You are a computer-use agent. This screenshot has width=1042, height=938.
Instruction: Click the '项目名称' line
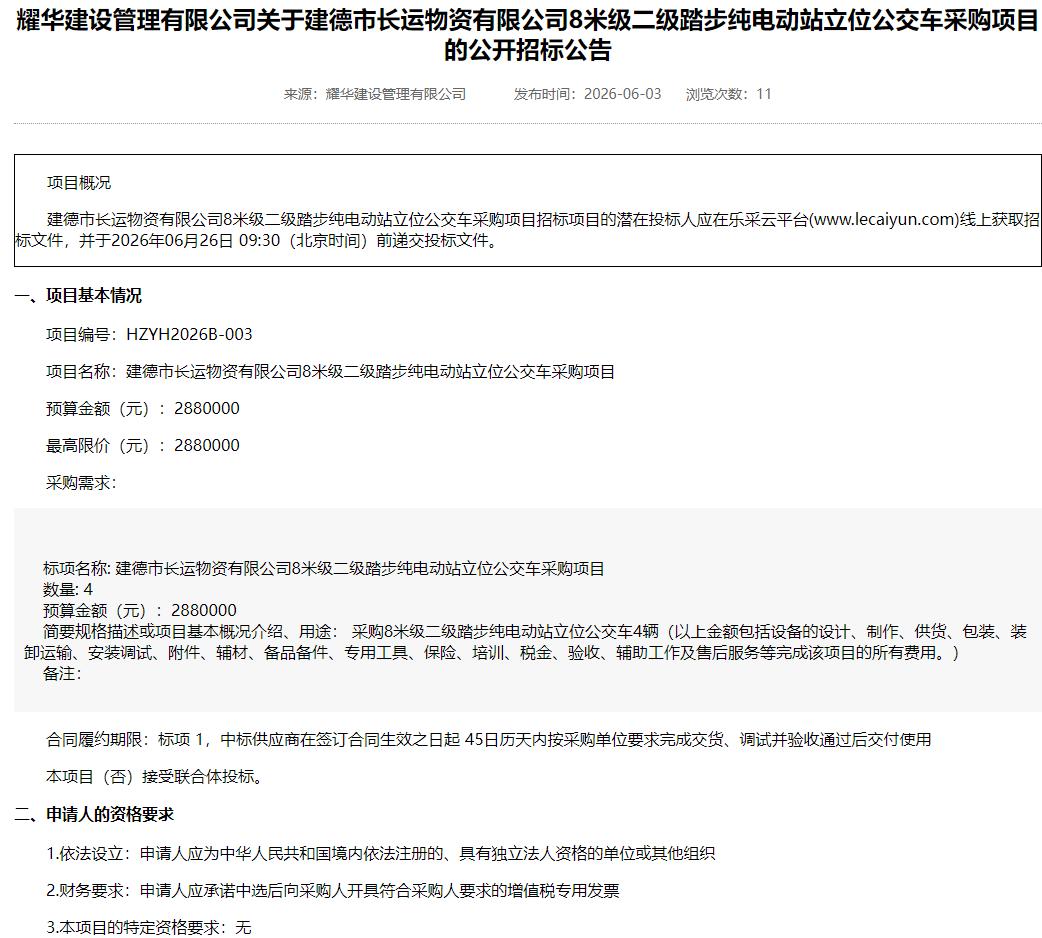tap(330, 371)
